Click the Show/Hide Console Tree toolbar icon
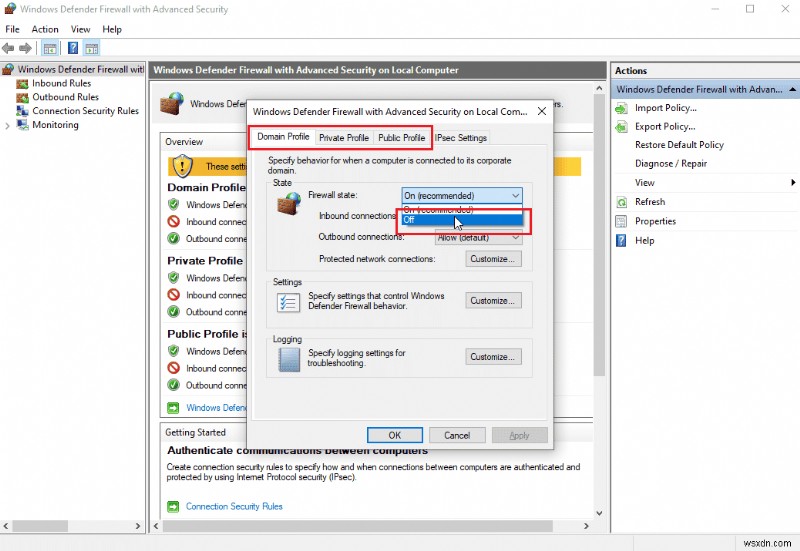Viewport: 800px width, 551px height. point(49,48)
